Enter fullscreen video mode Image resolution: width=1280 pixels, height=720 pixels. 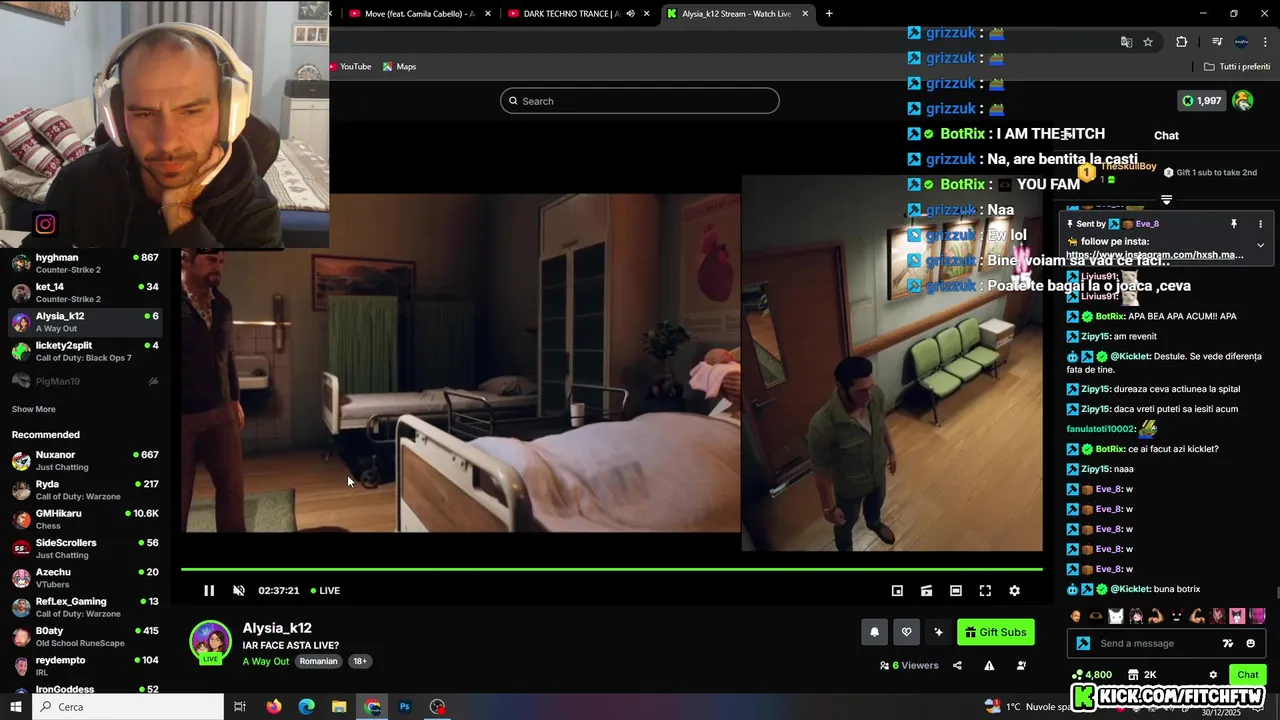pos(985,591)
